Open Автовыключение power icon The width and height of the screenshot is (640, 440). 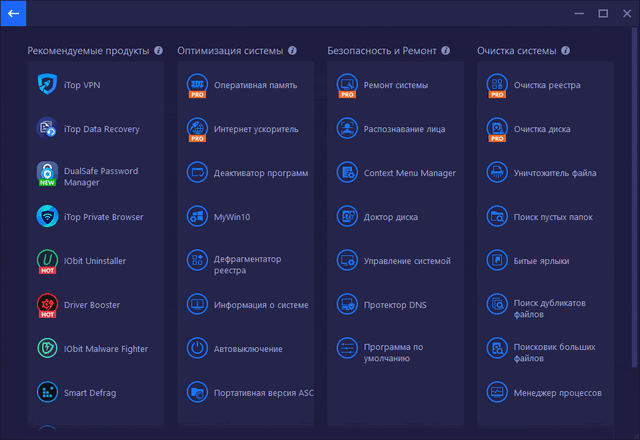[197, 348]
